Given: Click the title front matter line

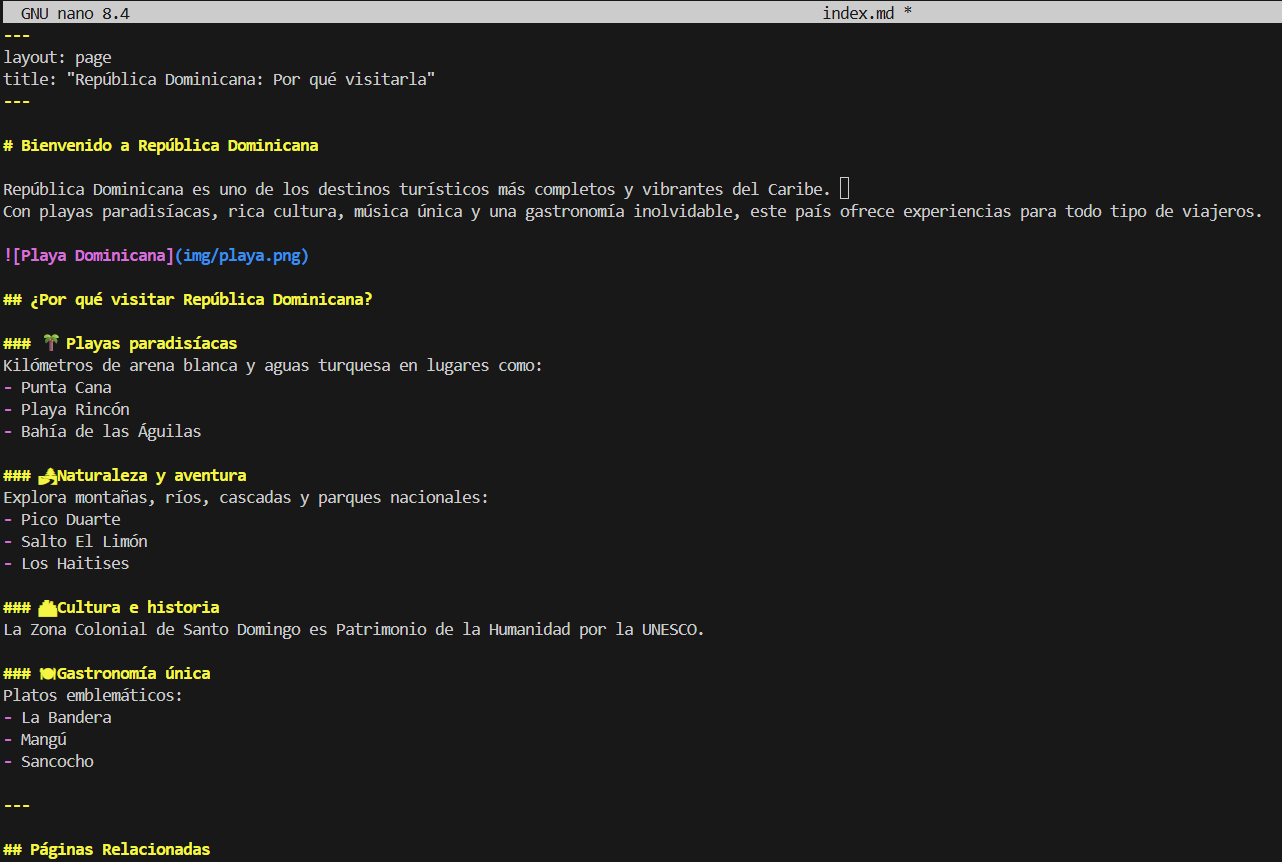Looking at the screenshot, I should tap(219, 80).
